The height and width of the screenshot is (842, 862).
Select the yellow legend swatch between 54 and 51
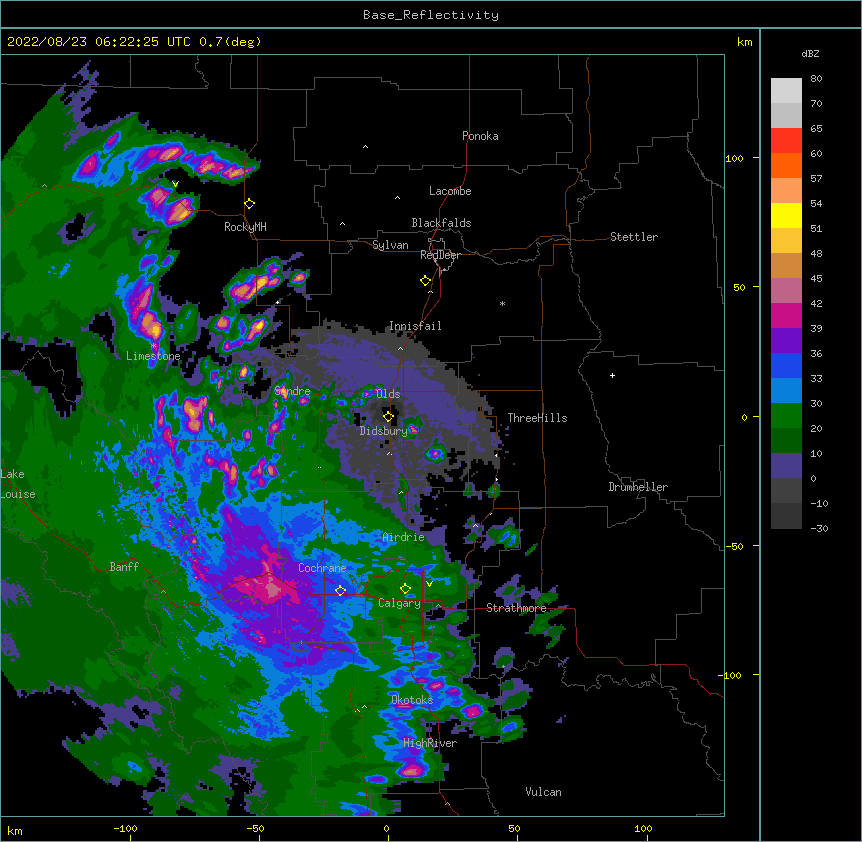[x=786, y=215]
